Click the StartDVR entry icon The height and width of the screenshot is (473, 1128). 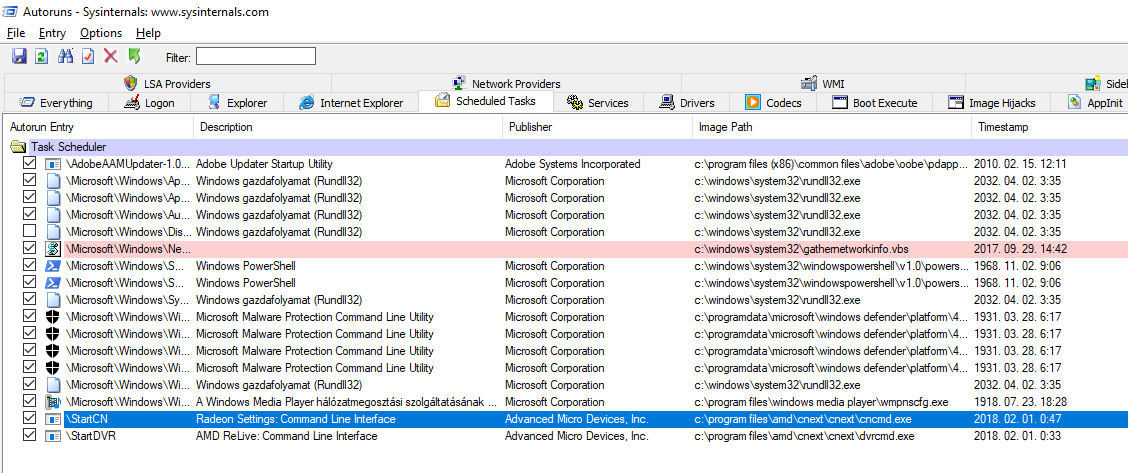point(53,436)
